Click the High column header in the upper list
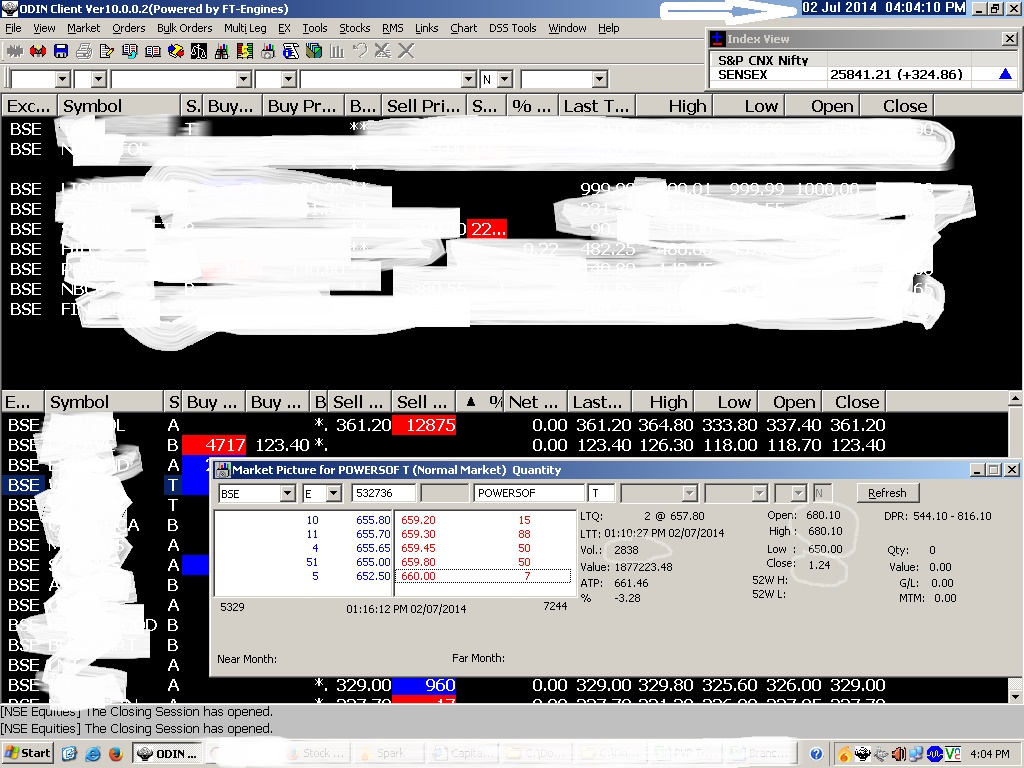 [x=673, y=106]
